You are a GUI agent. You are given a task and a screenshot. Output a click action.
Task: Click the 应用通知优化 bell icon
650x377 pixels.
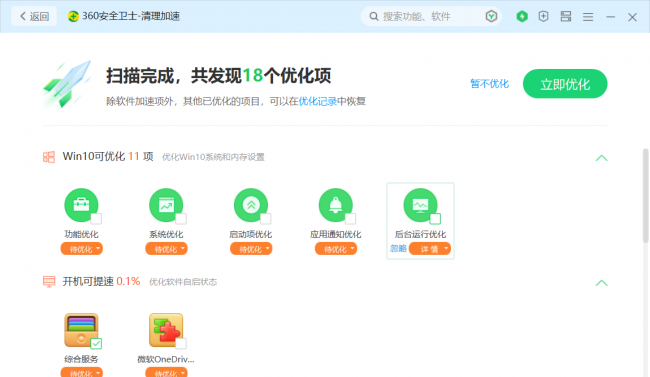click(335, 205)
